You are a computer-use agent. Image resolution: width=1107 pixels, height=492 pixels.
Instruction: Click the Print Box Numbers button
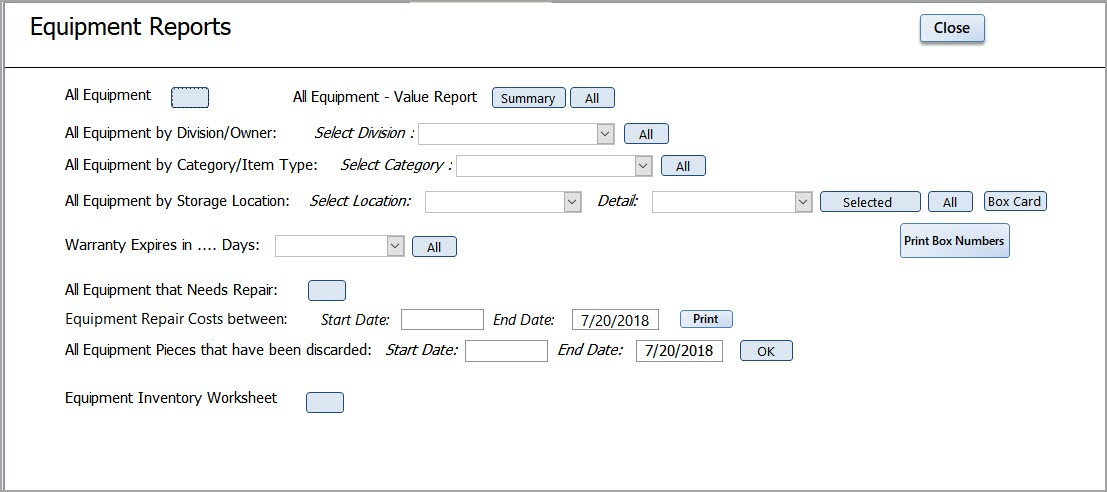coord(954,241)
